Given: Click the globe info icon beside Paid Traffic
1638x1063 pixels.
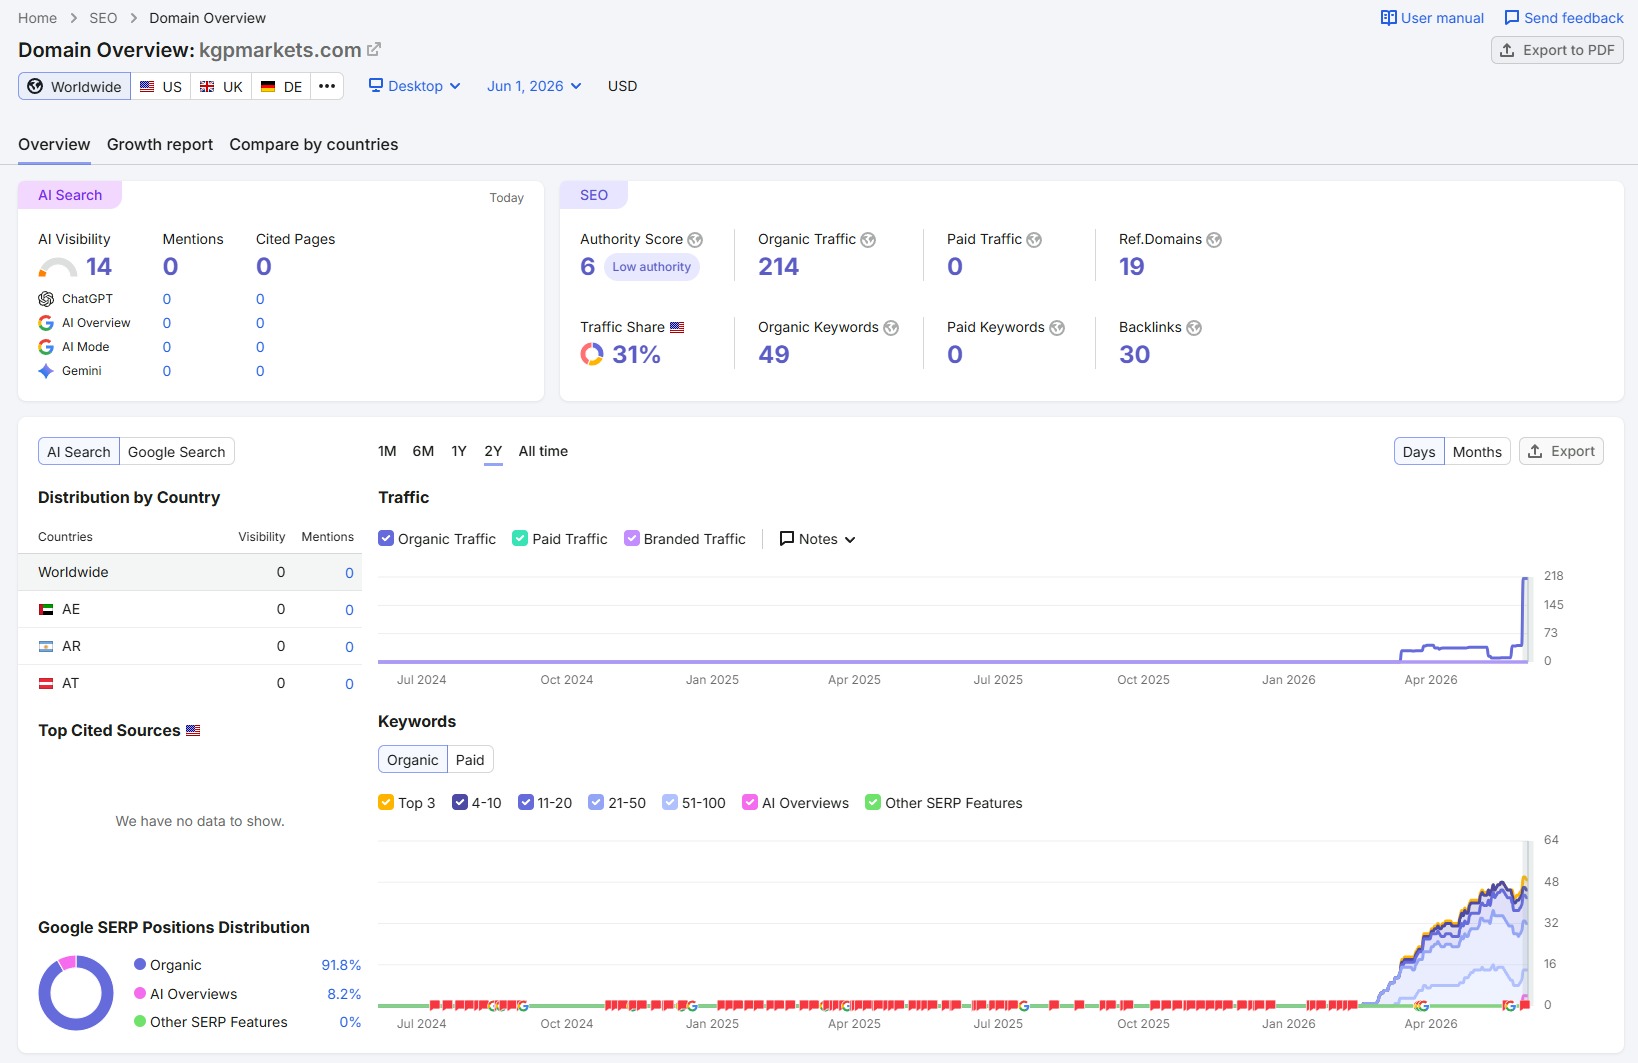Looking at the screenshot, I should tap(1034, 240).
